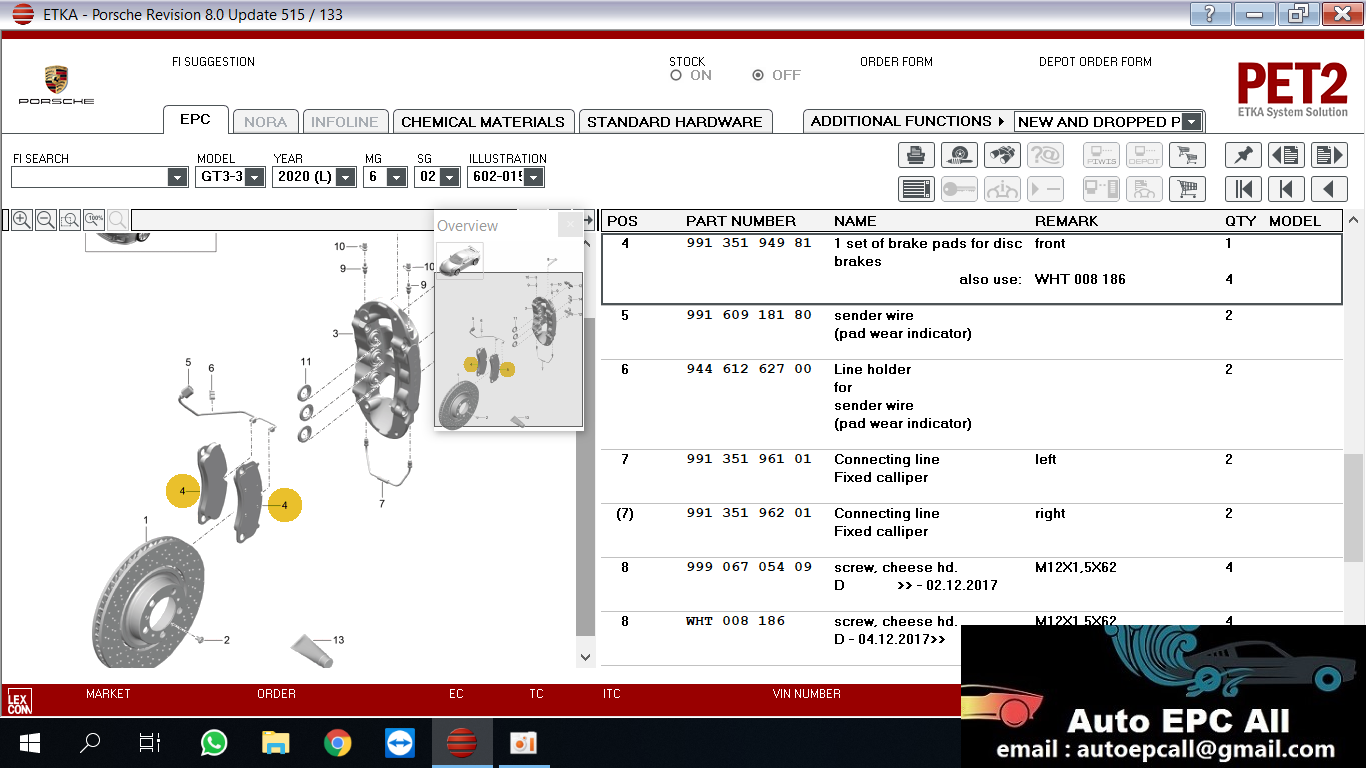
Task: Select the stock OFF radio button
Action: 758,75
